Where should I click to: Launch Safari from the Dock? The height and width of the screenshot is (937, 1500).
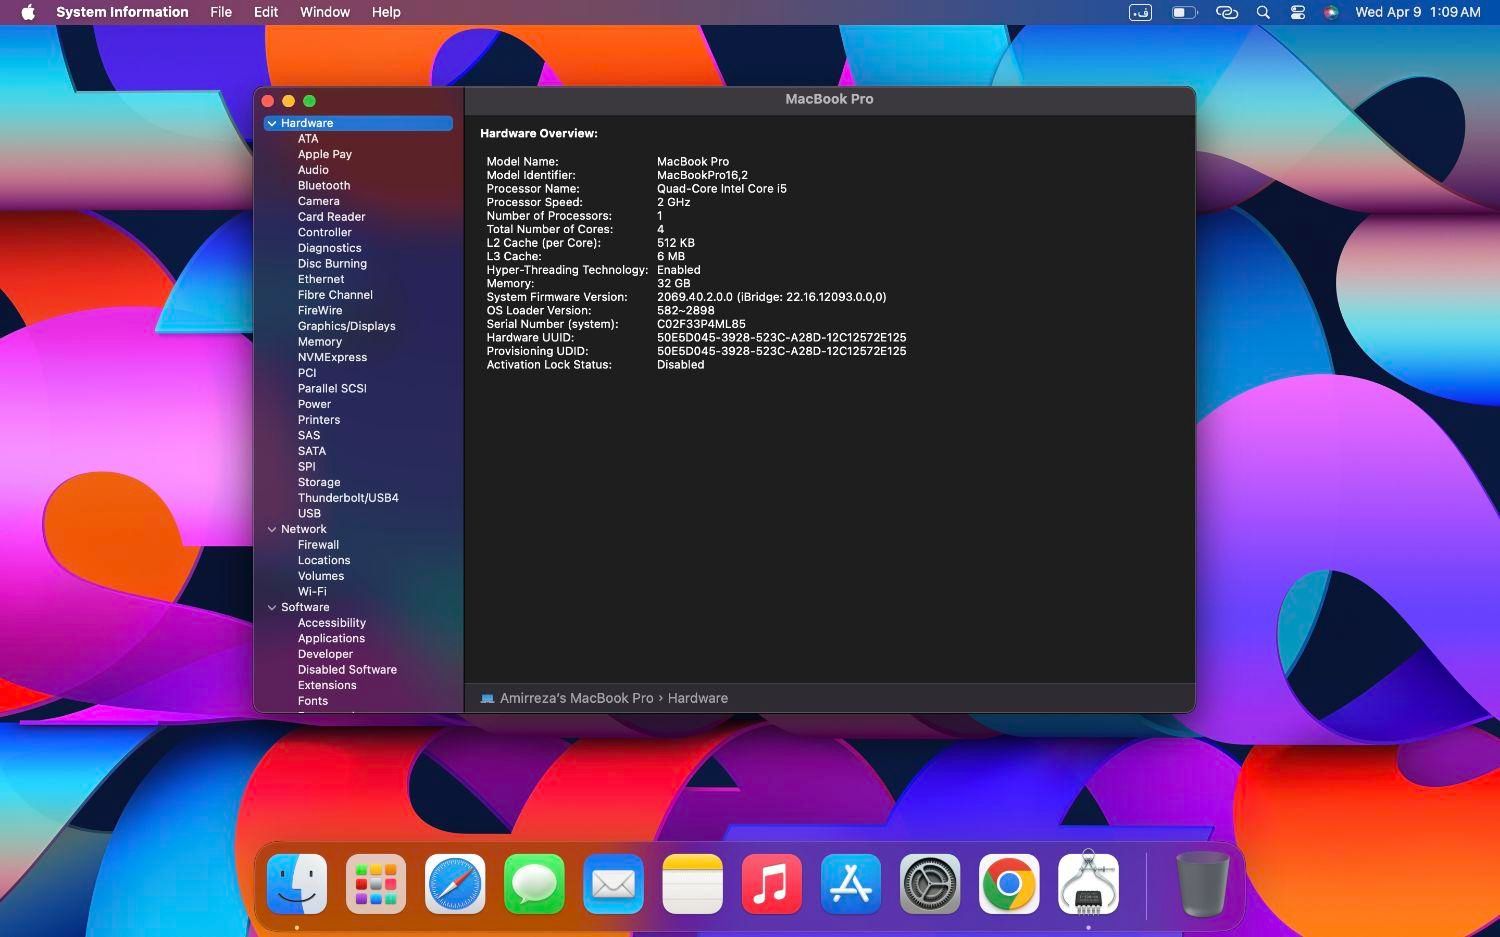(x=455, y=884)
